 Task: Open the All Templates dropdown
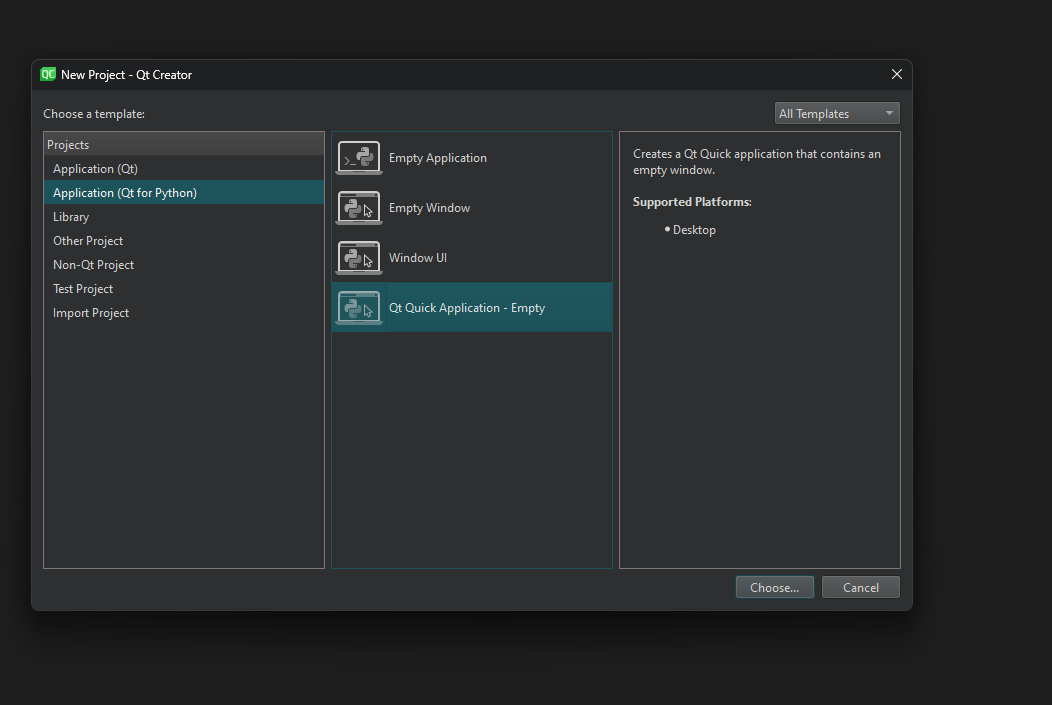pos(837,113)
